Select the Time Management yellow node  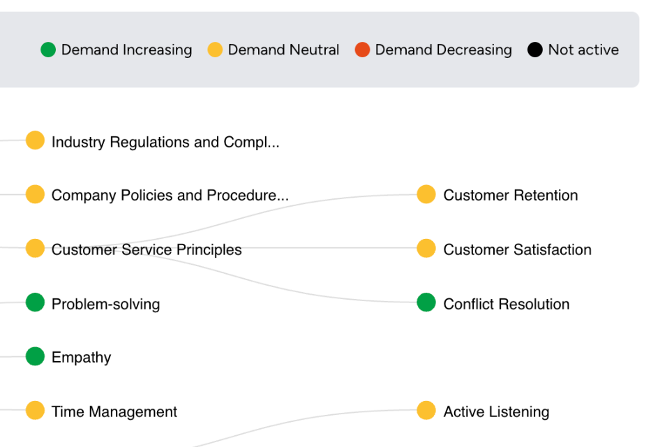[x=35, y=410]
